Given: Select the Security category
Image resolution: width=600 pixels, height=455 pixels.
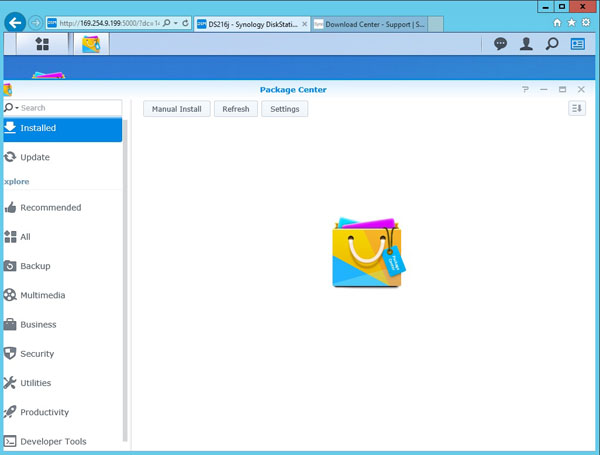Looking at the screenshot, I should [x=63, y=354].
